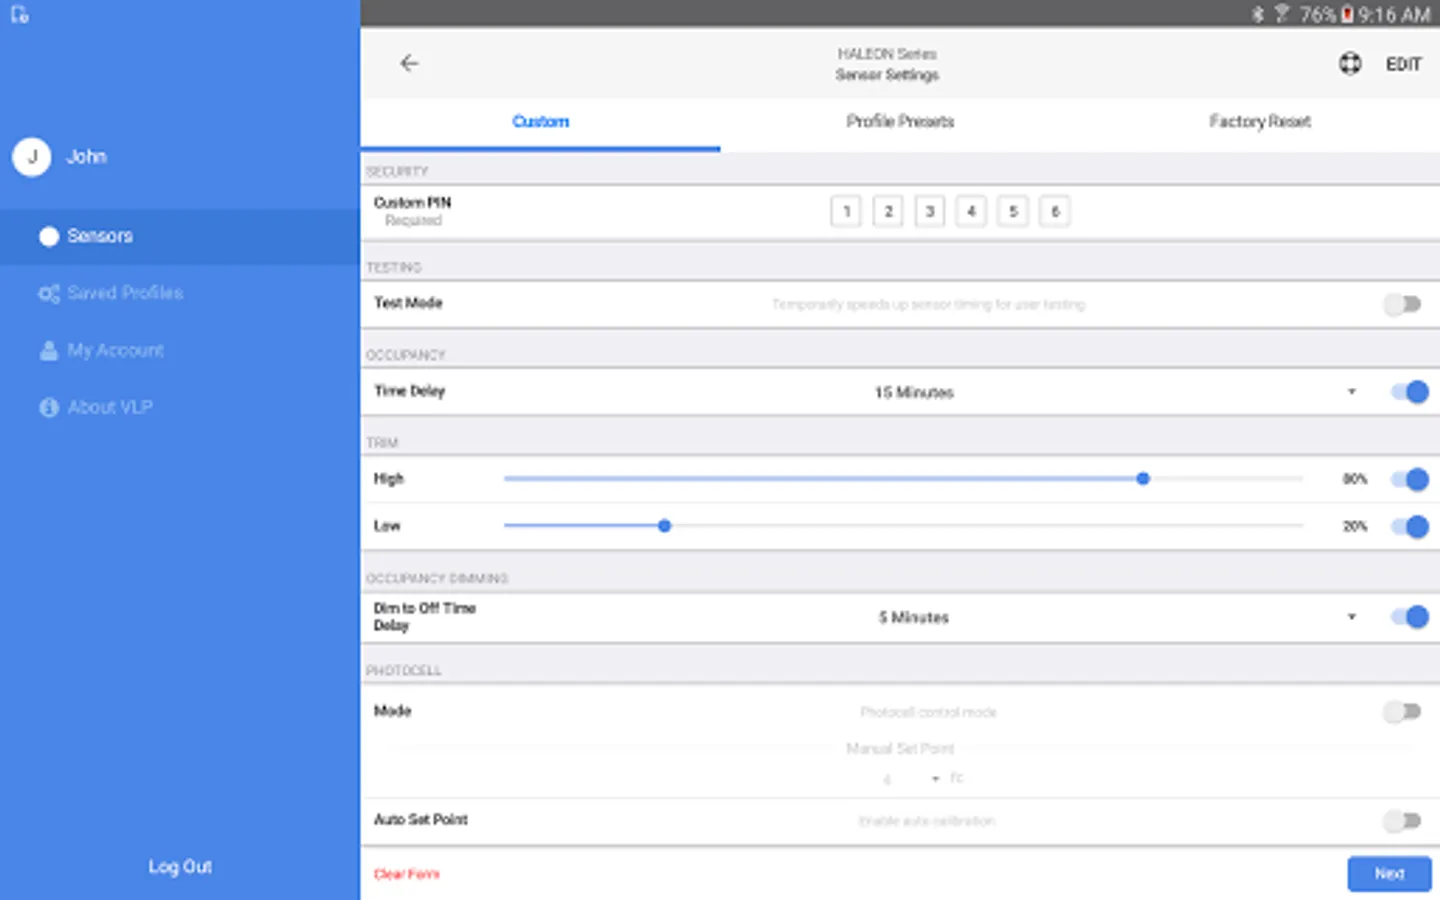The image size is (1440, 900).
Task: Click the About VLP info icon
Action: (x=48, y=407)
